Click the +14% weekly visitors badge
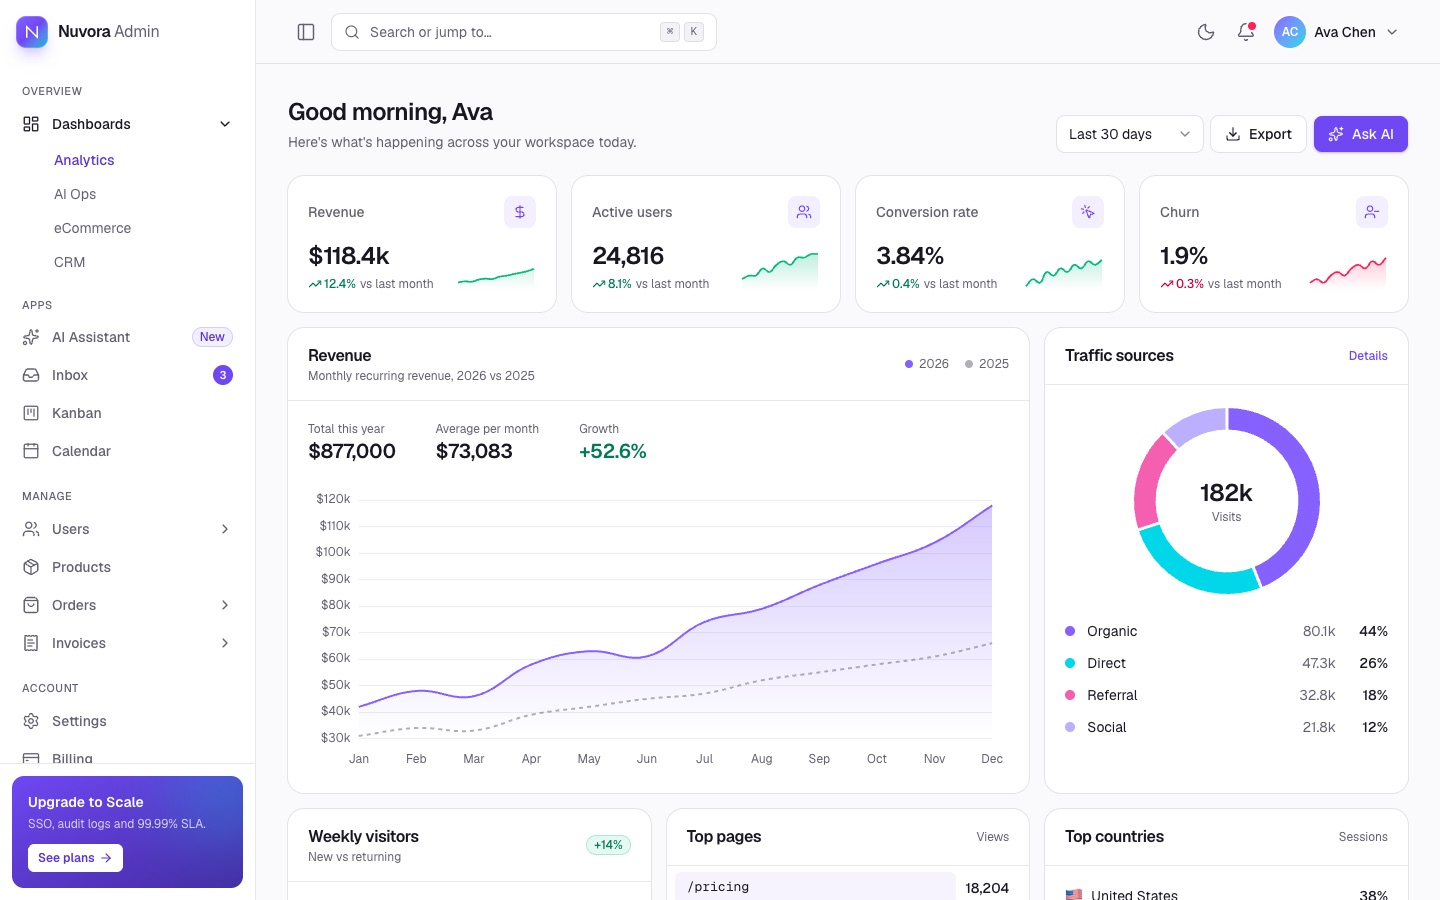This screenshot has height=900, width=1440. click(608, 845)
